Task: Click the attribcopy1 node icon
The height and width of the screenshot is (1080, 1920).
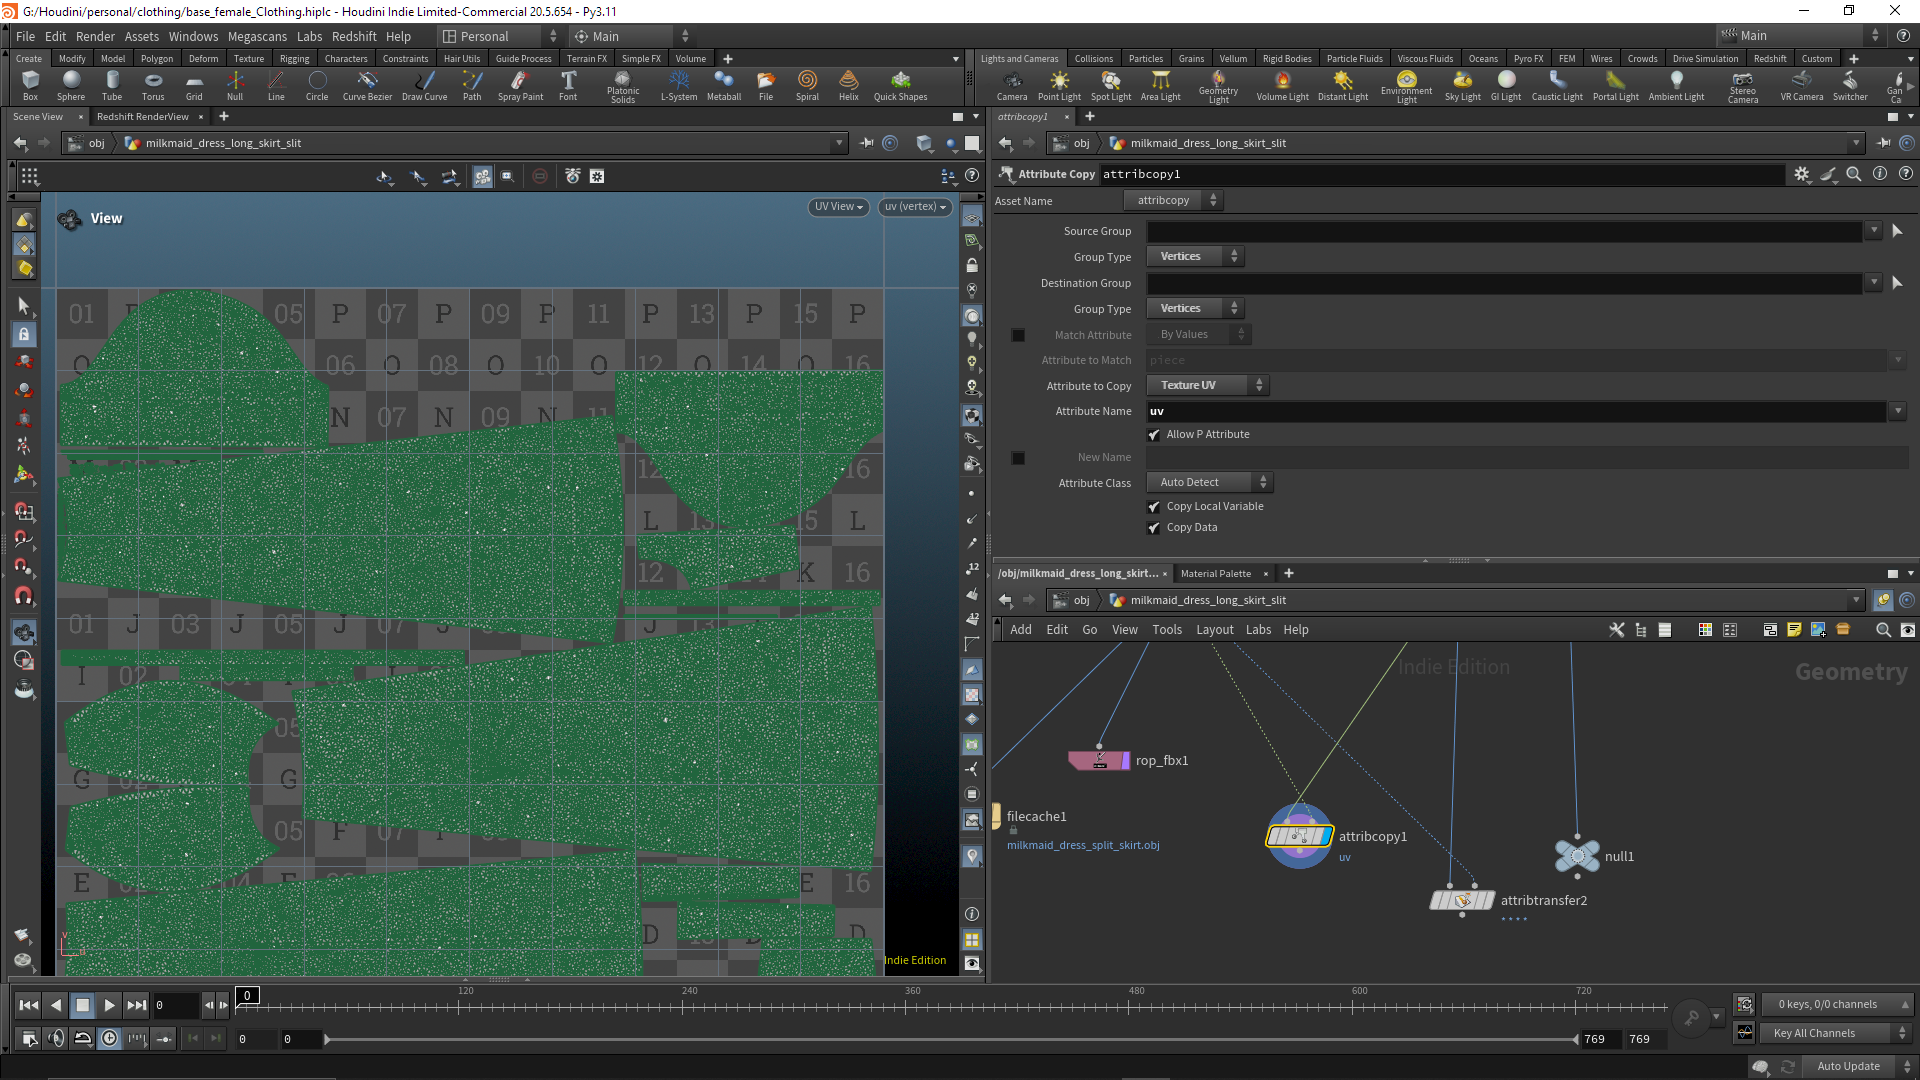Action: (x=1299, y=836)
